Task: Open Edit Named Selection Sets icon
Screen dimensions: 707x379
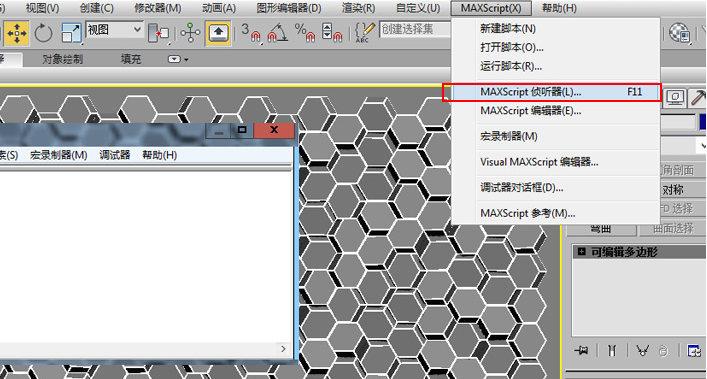Action: pos(364,33)
